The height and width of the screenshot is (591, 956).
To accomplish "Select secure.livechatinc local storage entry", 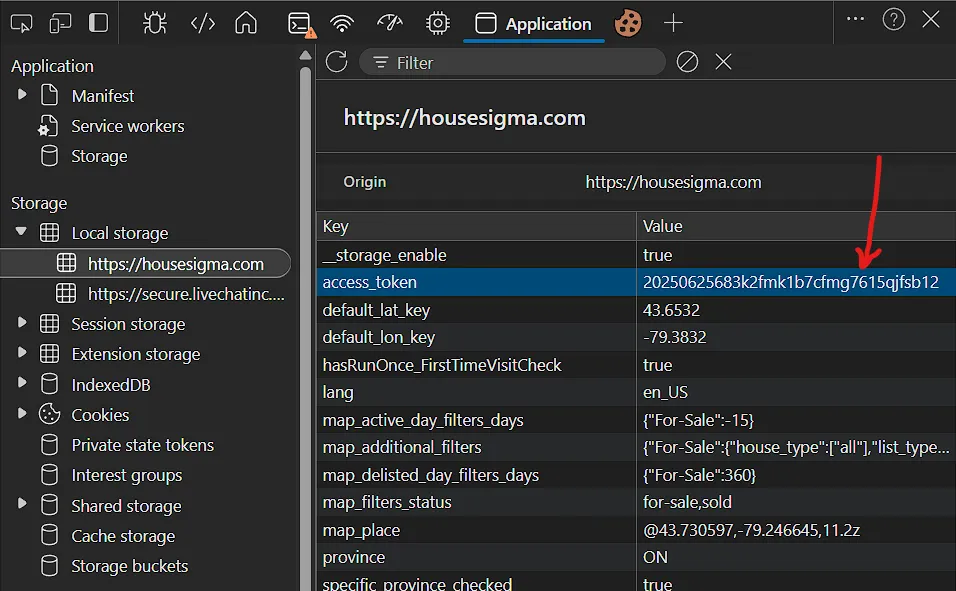I will tap(186, 294).
